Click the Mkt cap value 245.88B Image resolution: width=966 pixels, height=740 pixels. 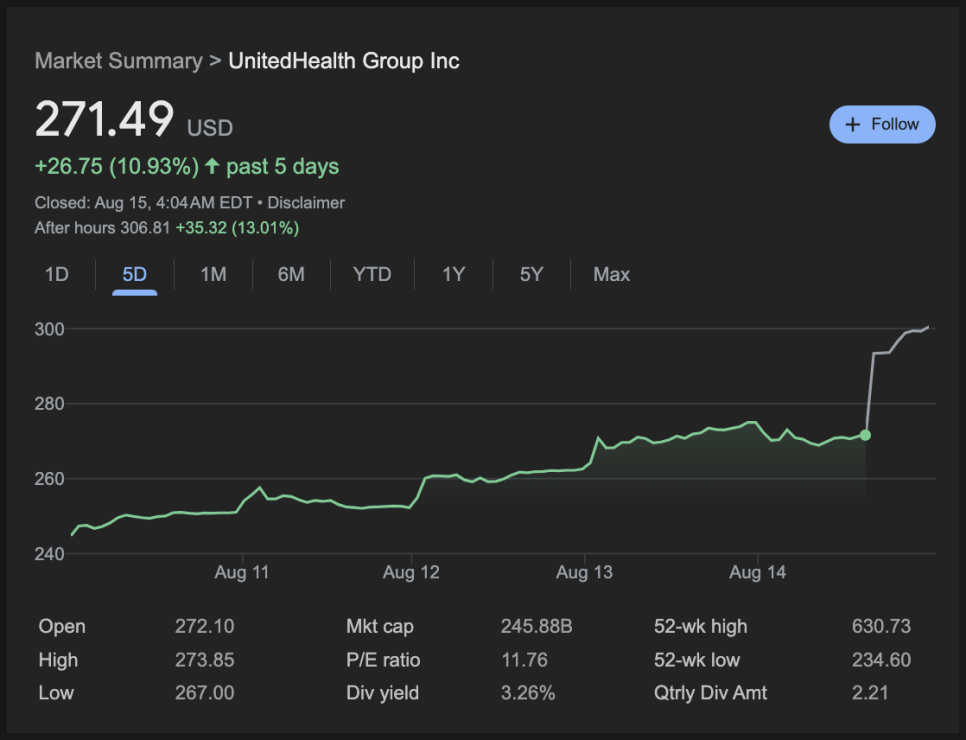537,626
